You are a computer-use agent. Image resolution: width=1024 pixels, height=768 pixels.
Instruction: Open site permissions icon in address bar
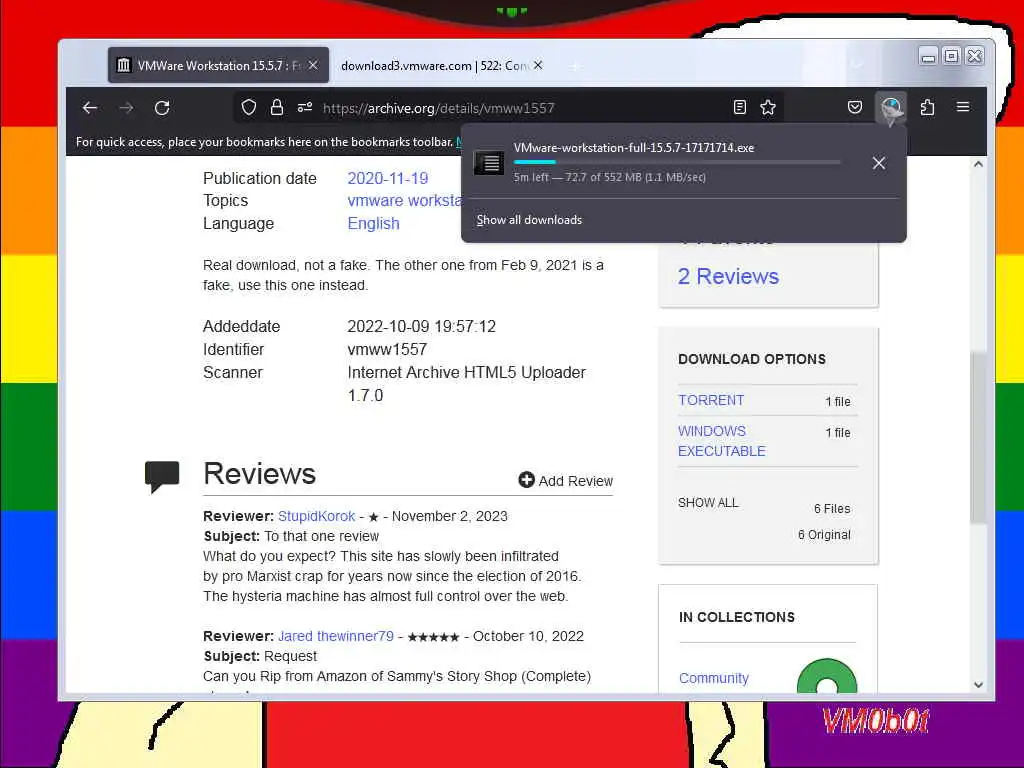tap(305, 107)
